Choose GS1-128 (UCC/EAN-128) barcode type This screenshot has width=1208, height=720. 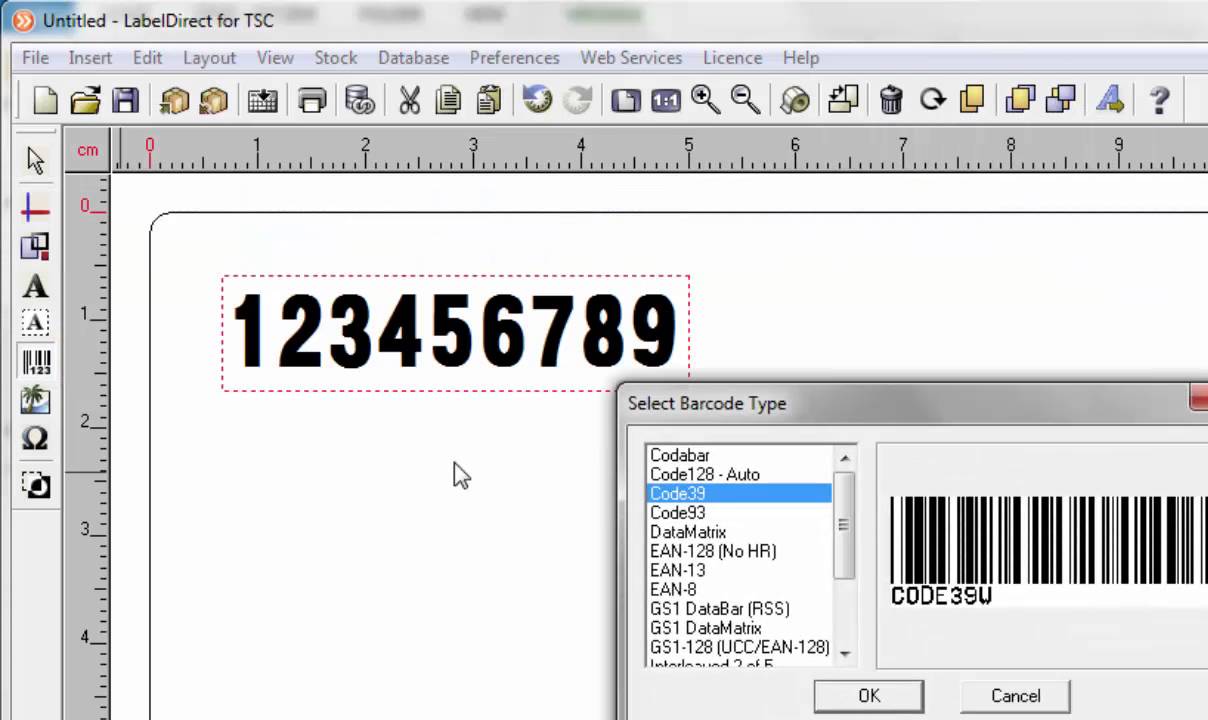(x=739, y=647)
